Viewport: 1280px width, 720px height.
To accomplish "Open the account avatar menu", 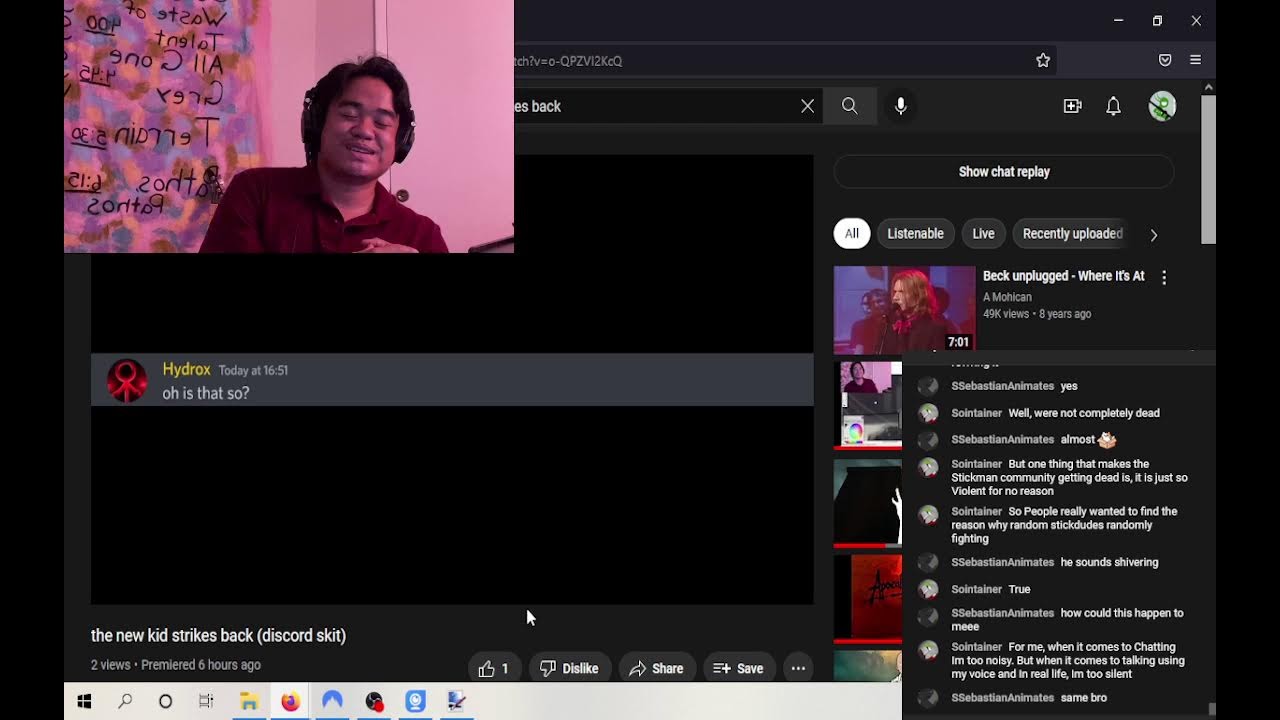I will 1162,106.
